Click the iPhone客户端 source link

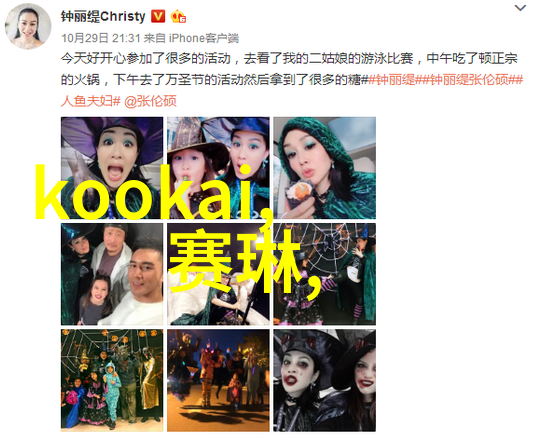click(204, 38)
